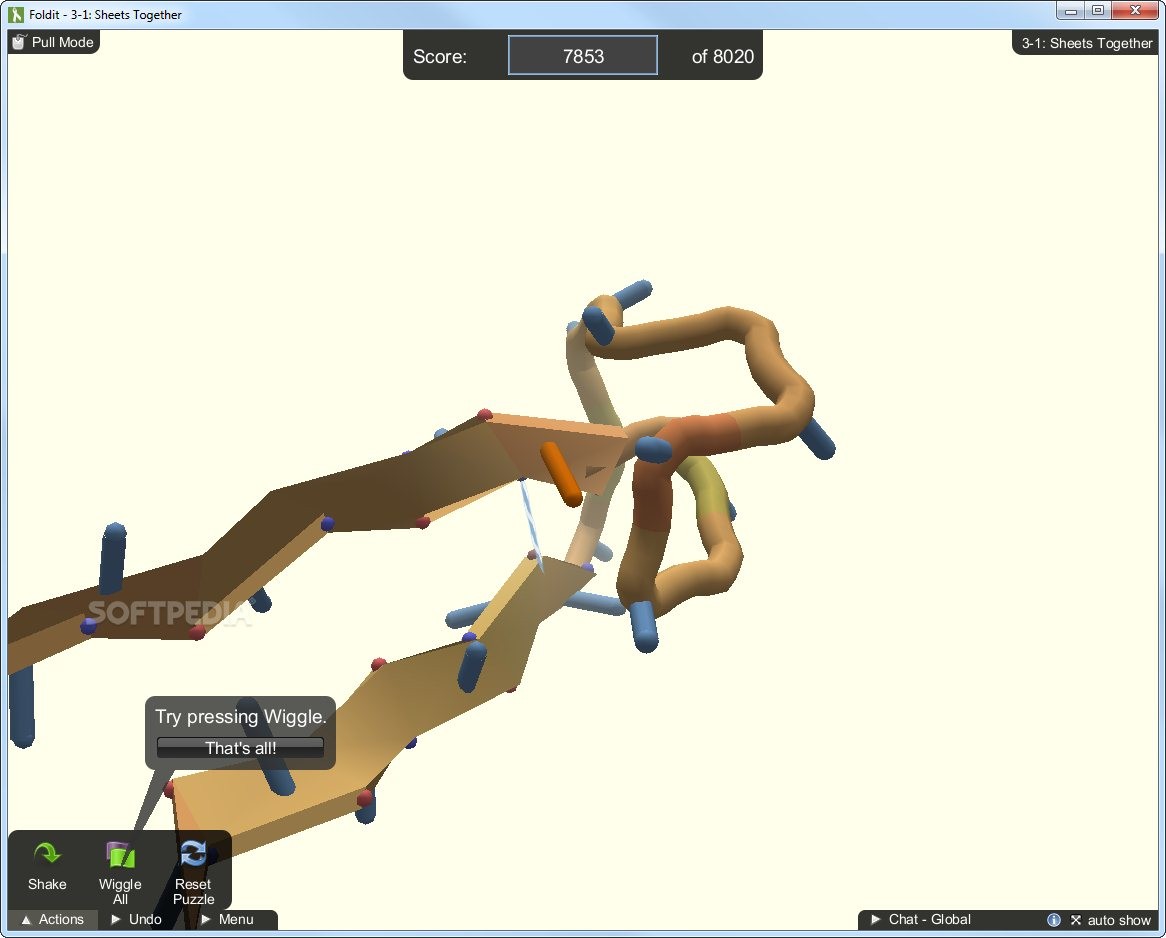This screenshot has height=938, width=1166.
Task: Expand the Undo panel
Action: point(136,919)
